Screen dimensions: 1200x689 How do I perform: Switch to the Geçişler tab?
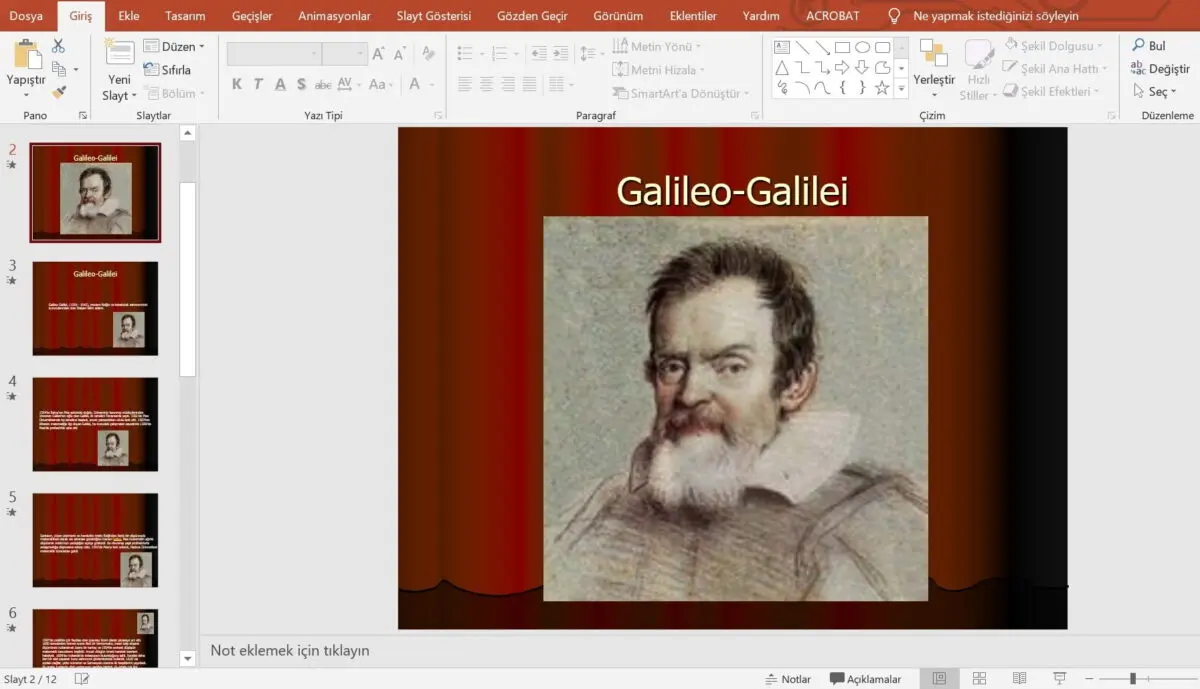tap(252, 16)
